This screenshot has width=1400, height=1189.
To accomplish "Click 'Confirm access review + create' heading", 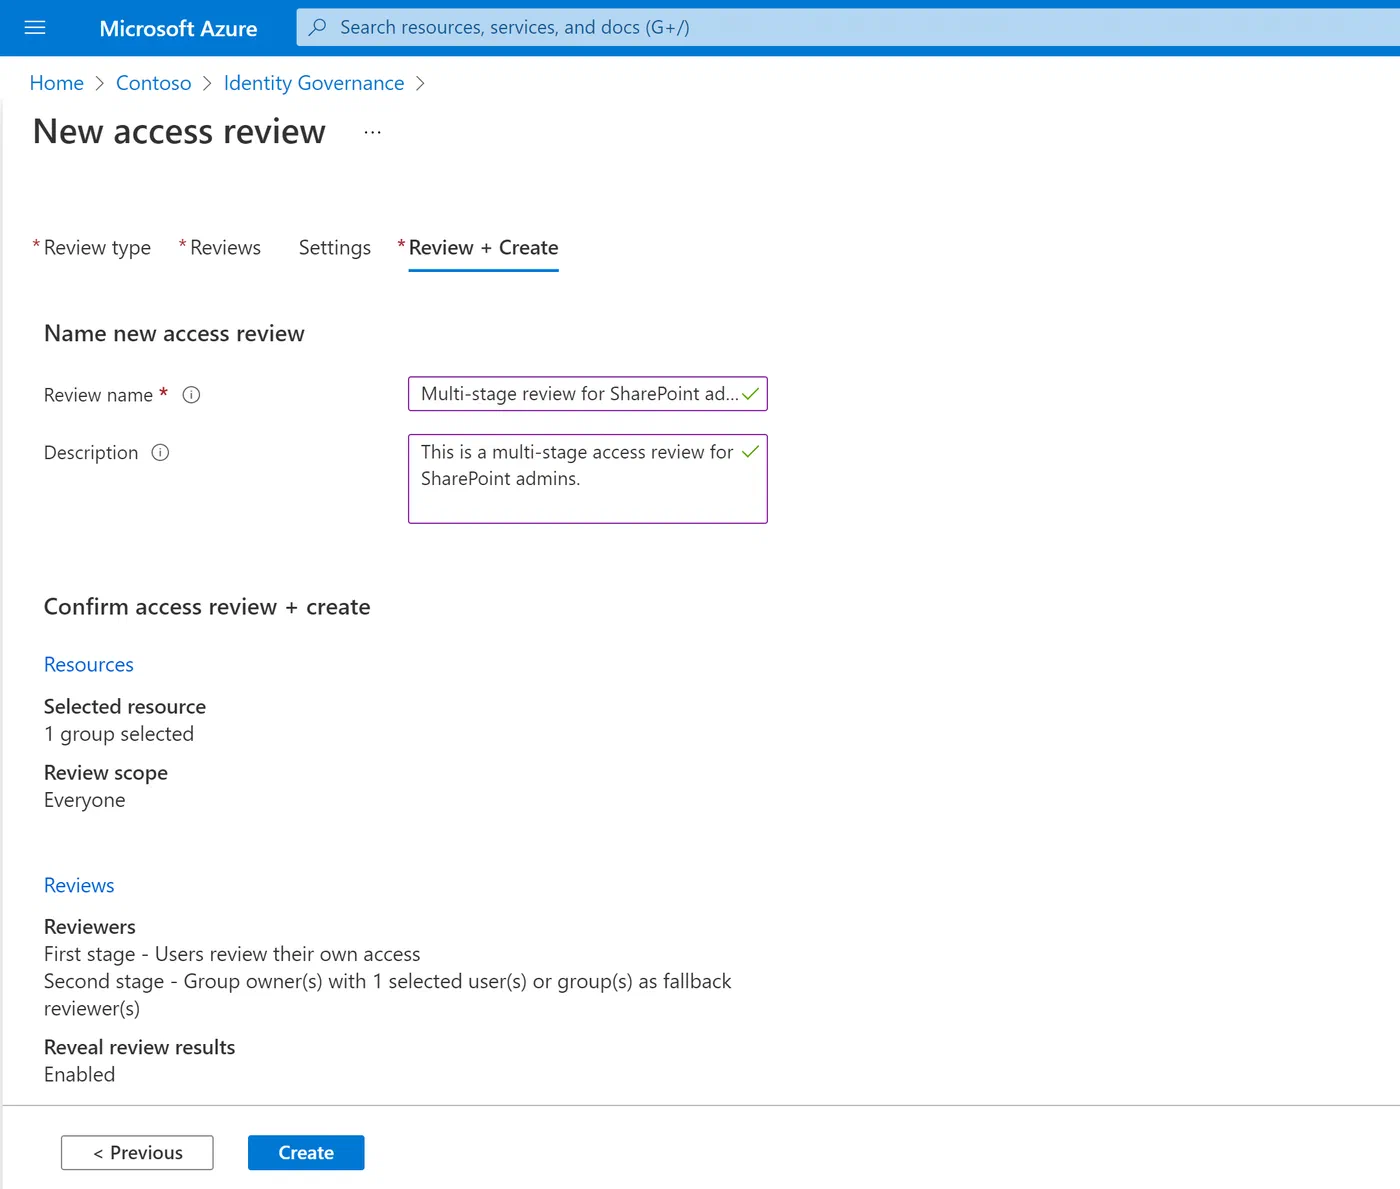I will [207, 607].
